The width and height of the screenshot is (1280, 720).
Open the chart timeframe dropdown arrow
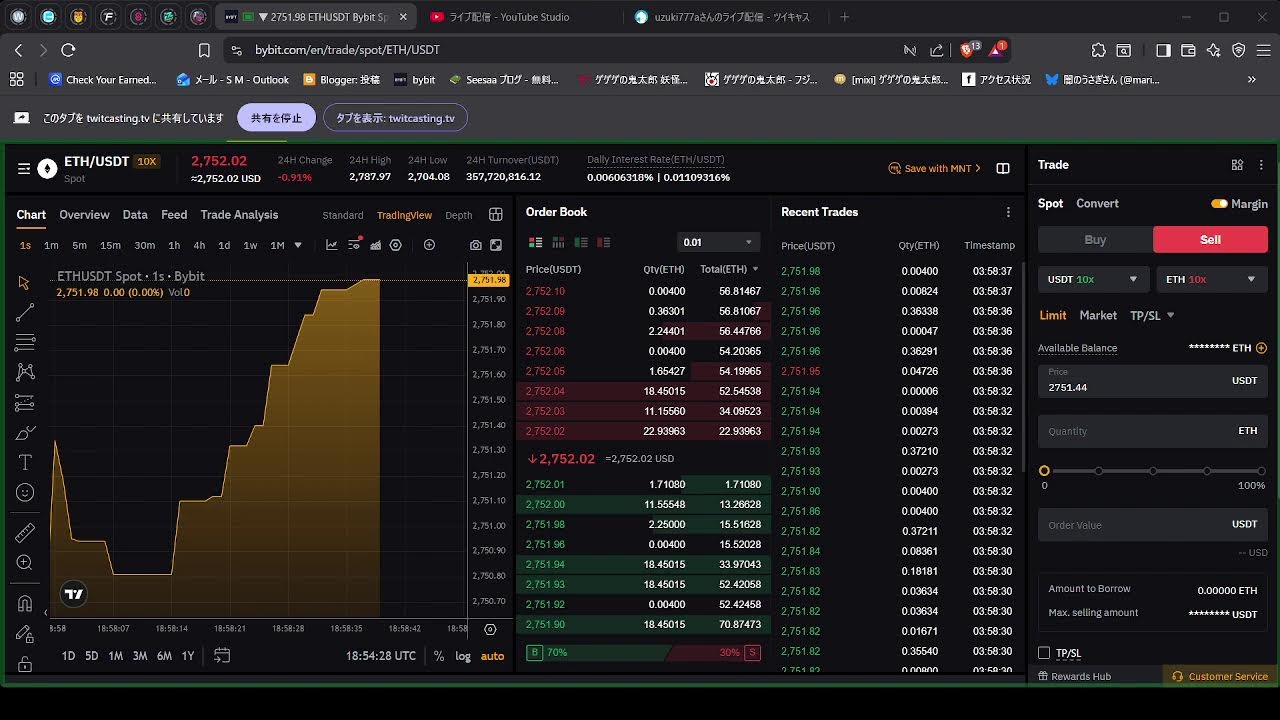[x=298, y=245]
